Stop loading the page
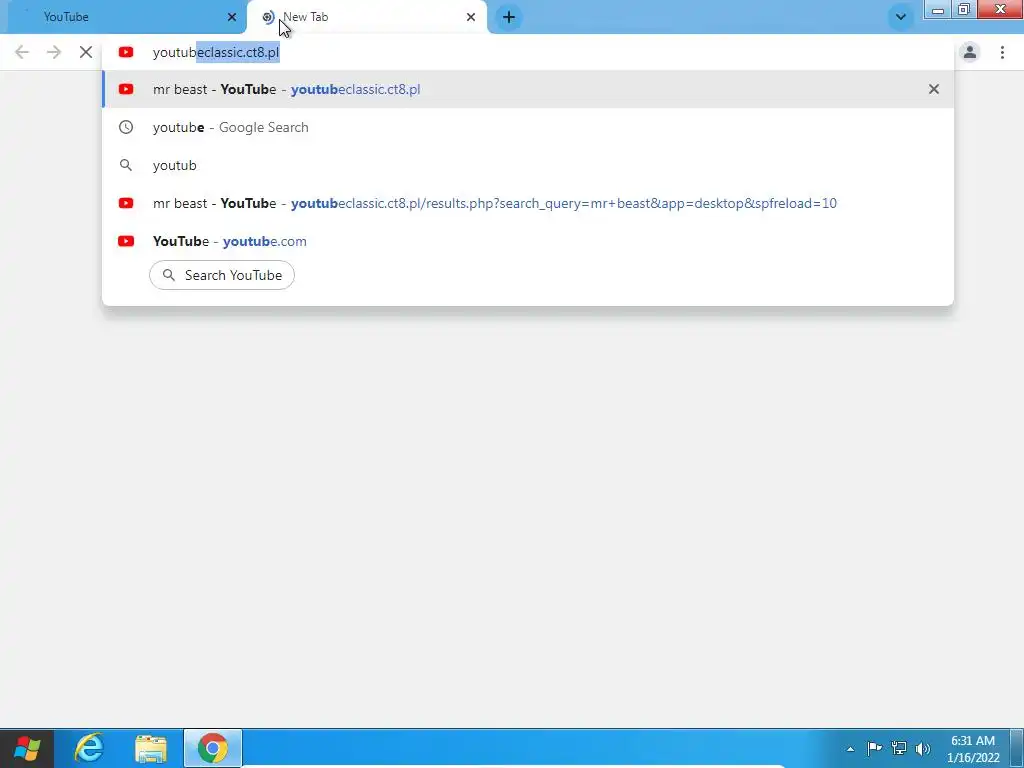The height and width of the screenshot is (768, 1024). coord(86,52)
